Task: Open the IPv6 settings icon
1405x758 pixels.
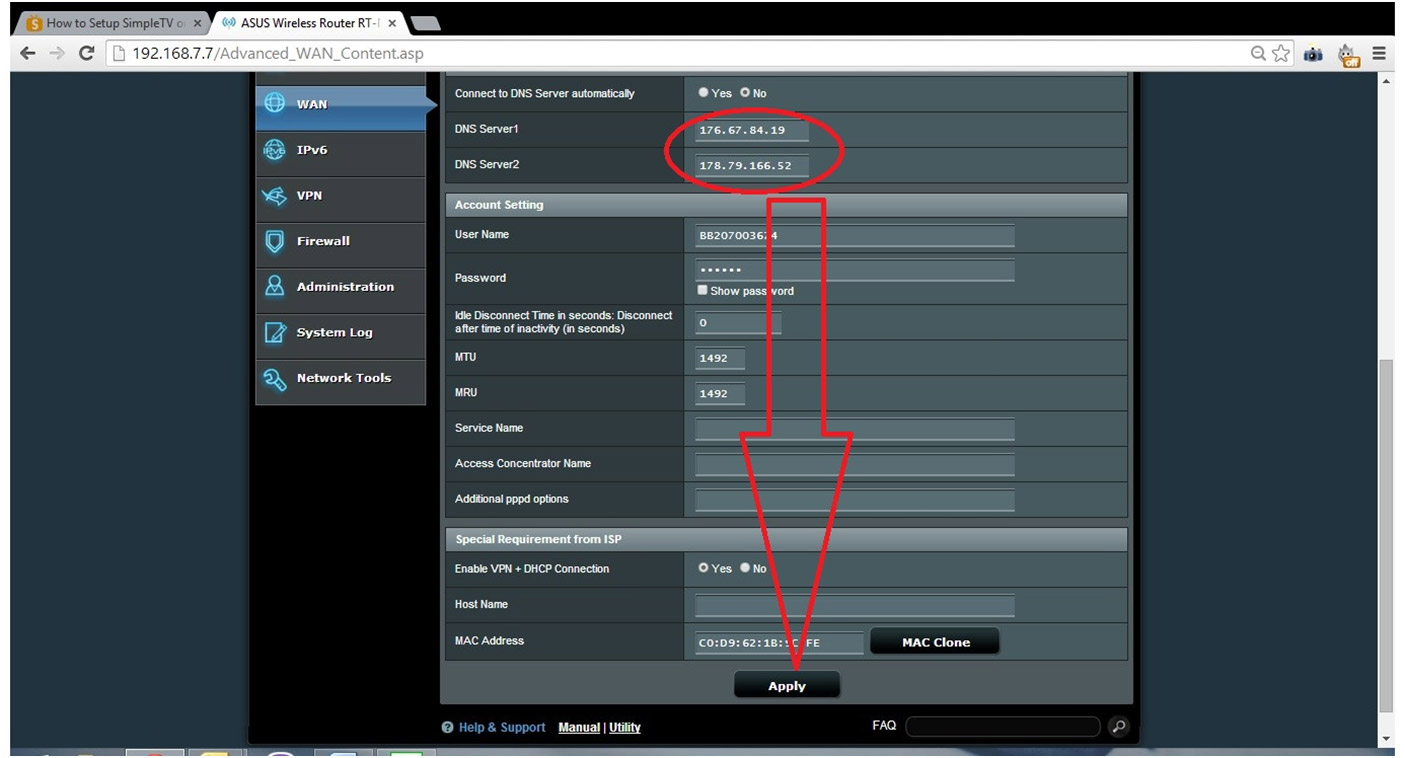Action: (x=274, y=150)
